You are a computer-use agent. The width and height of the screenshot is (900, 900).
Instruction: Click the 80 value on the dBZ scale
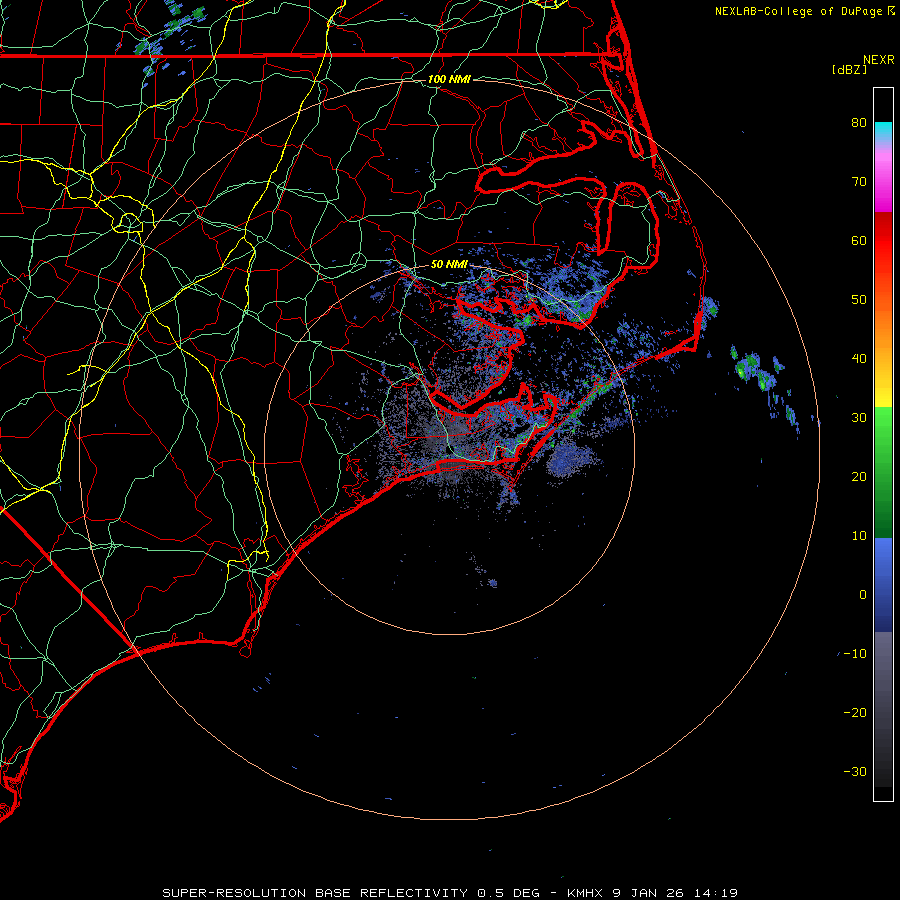(859, 122)
